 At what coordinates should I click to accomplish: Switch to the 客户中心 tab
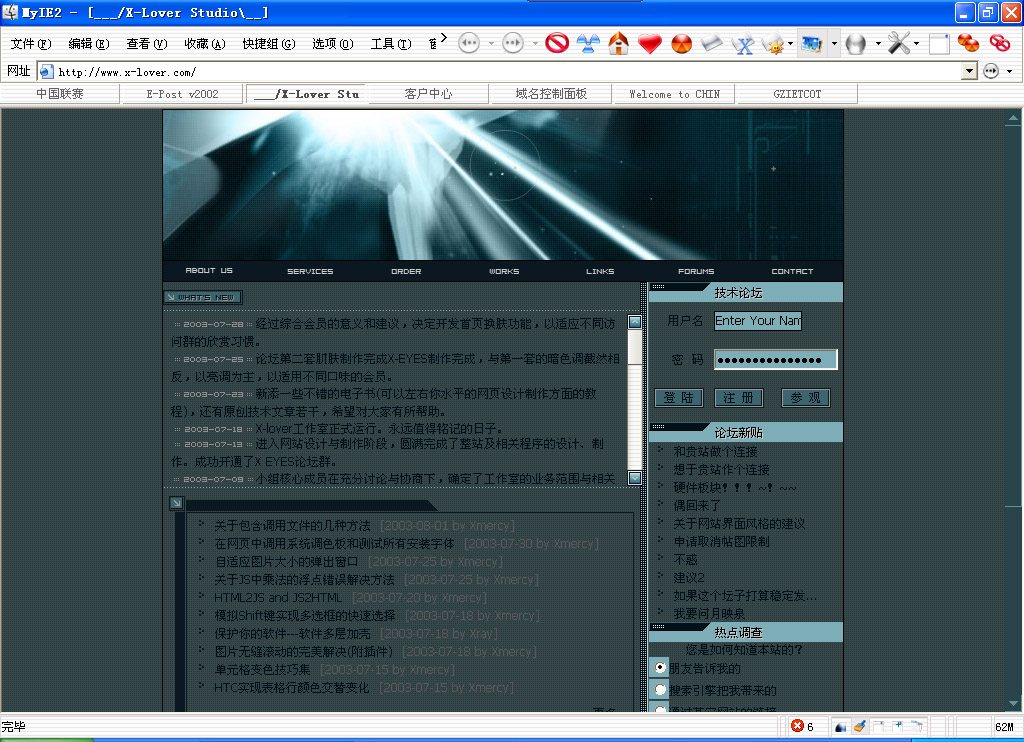(428, 94)
